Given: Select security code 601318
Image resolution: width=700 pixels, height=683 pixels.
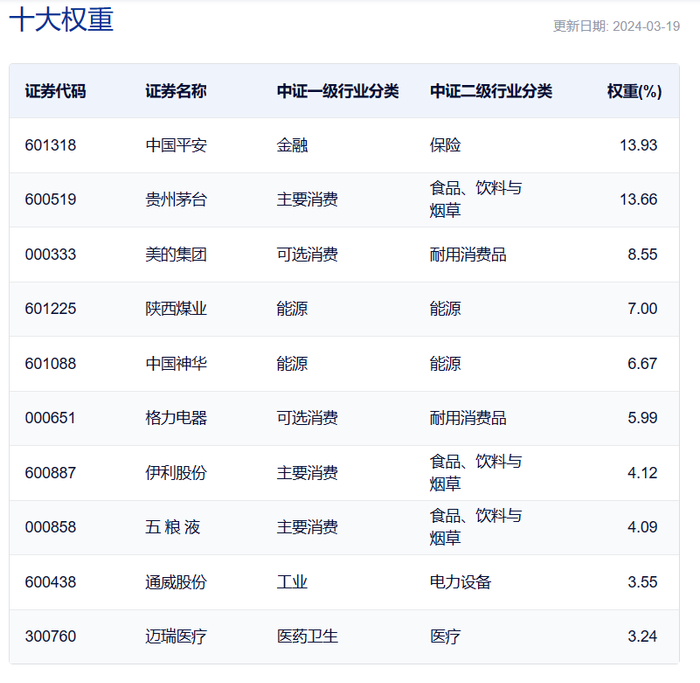Looking at the screenshot, I should 50,145.
